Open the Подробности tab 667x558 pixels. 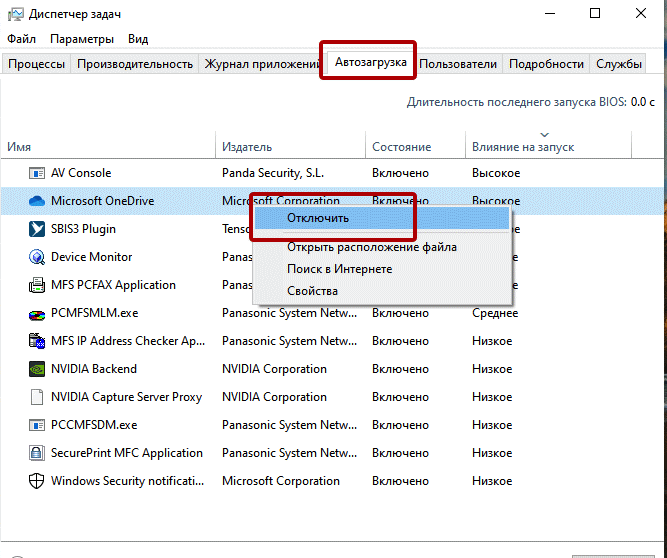546,64
